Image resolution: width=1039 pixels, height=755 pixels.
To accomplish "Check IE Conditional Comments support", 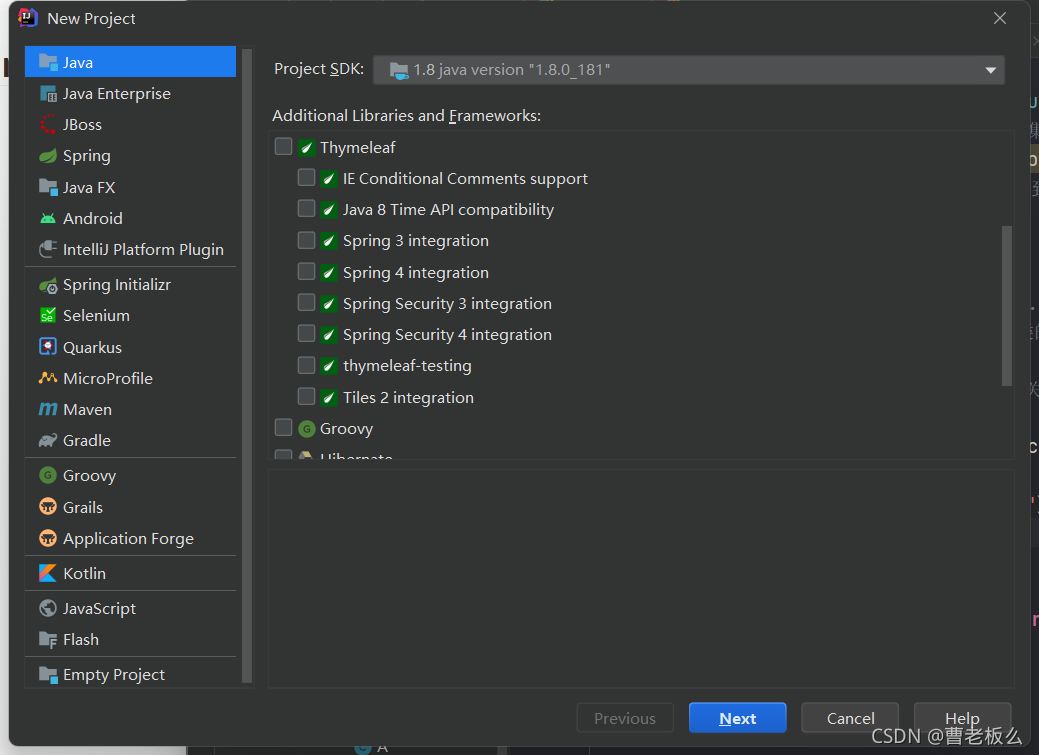I will point(306,178).
